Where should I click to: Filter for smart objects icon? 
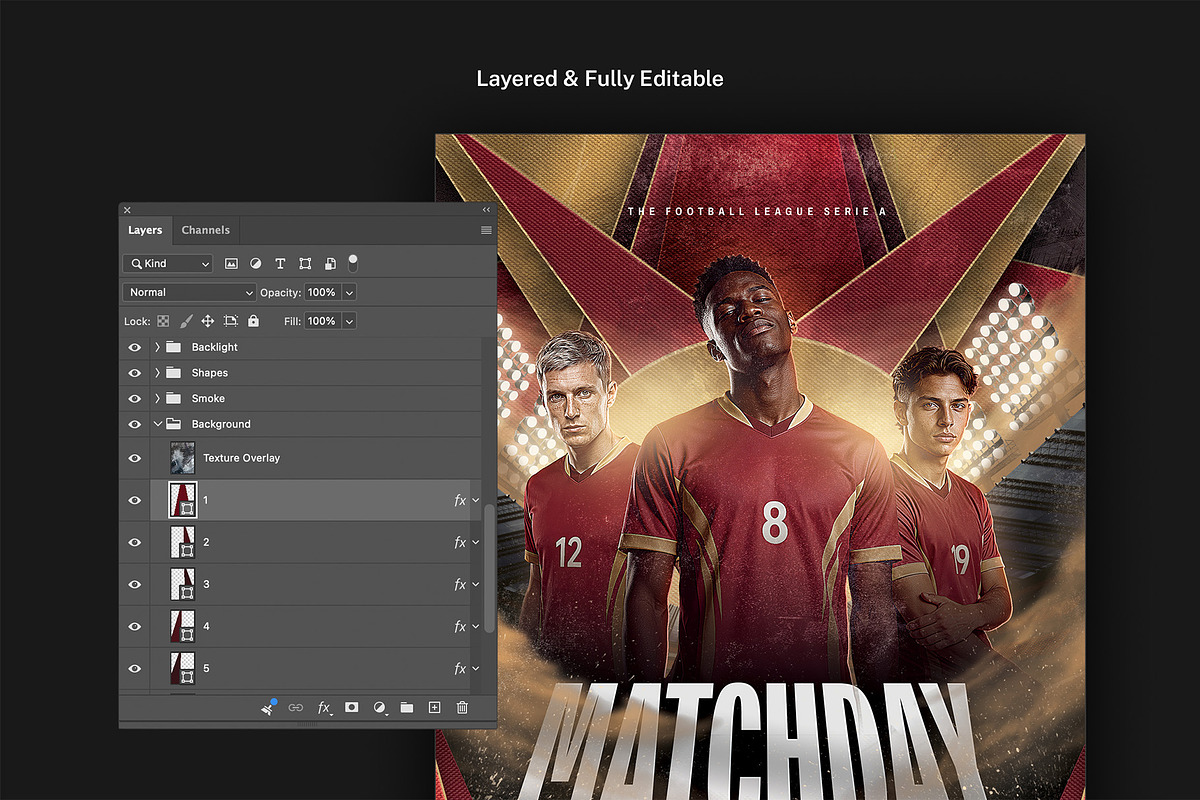pyautogui.click(x=330, y=264)
